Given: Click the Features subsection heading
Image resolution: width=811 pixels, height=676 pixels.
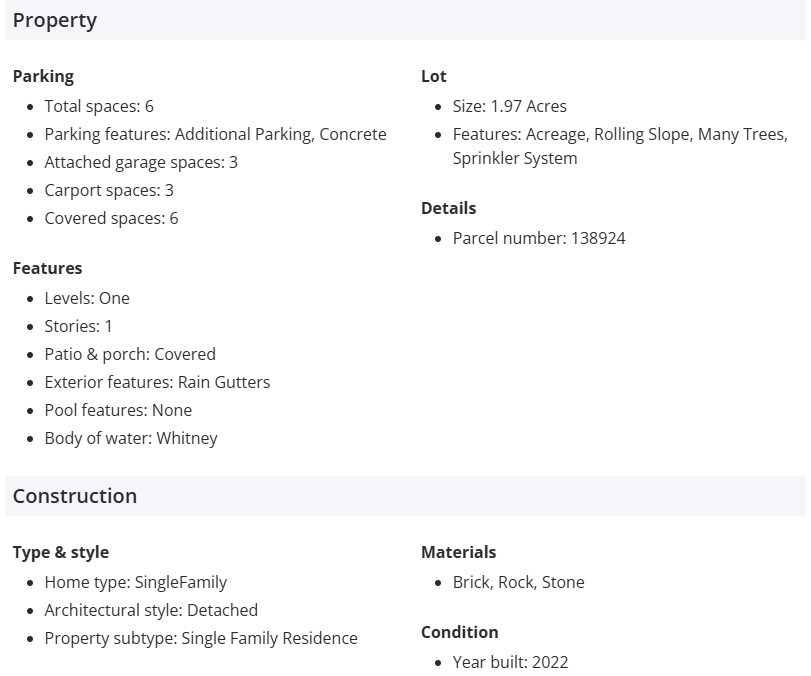Looking at the screenshot, I should pyautogui.click(x=47, y=268).
